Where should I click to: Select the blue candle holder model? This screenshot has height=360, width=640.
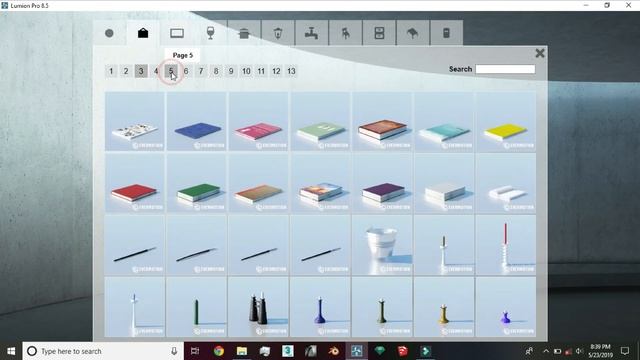pyautogui.click(x=320, y=307)
